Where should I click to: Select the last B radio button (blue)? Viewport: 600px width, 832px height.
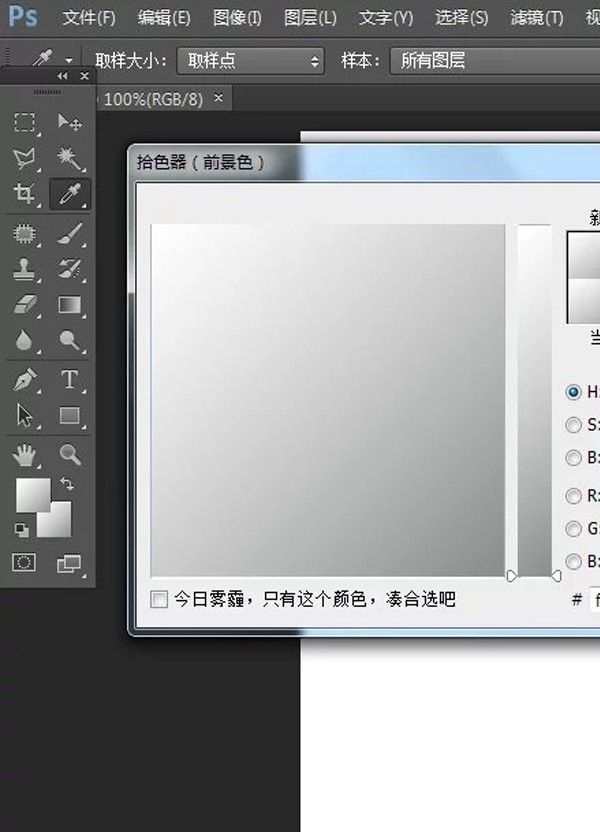pos(573,561)
